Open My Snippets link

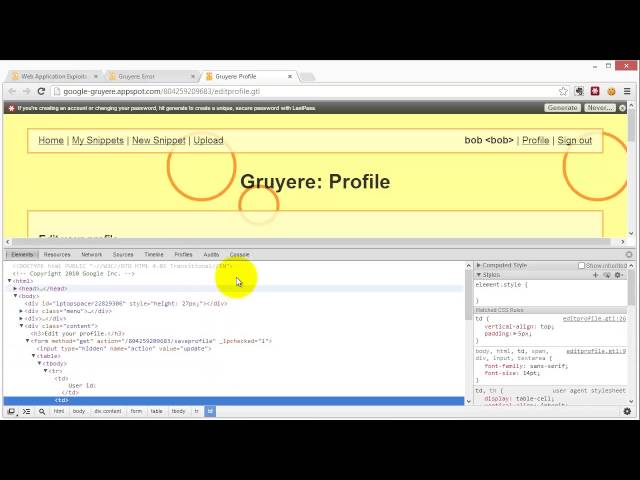(98, 140)
